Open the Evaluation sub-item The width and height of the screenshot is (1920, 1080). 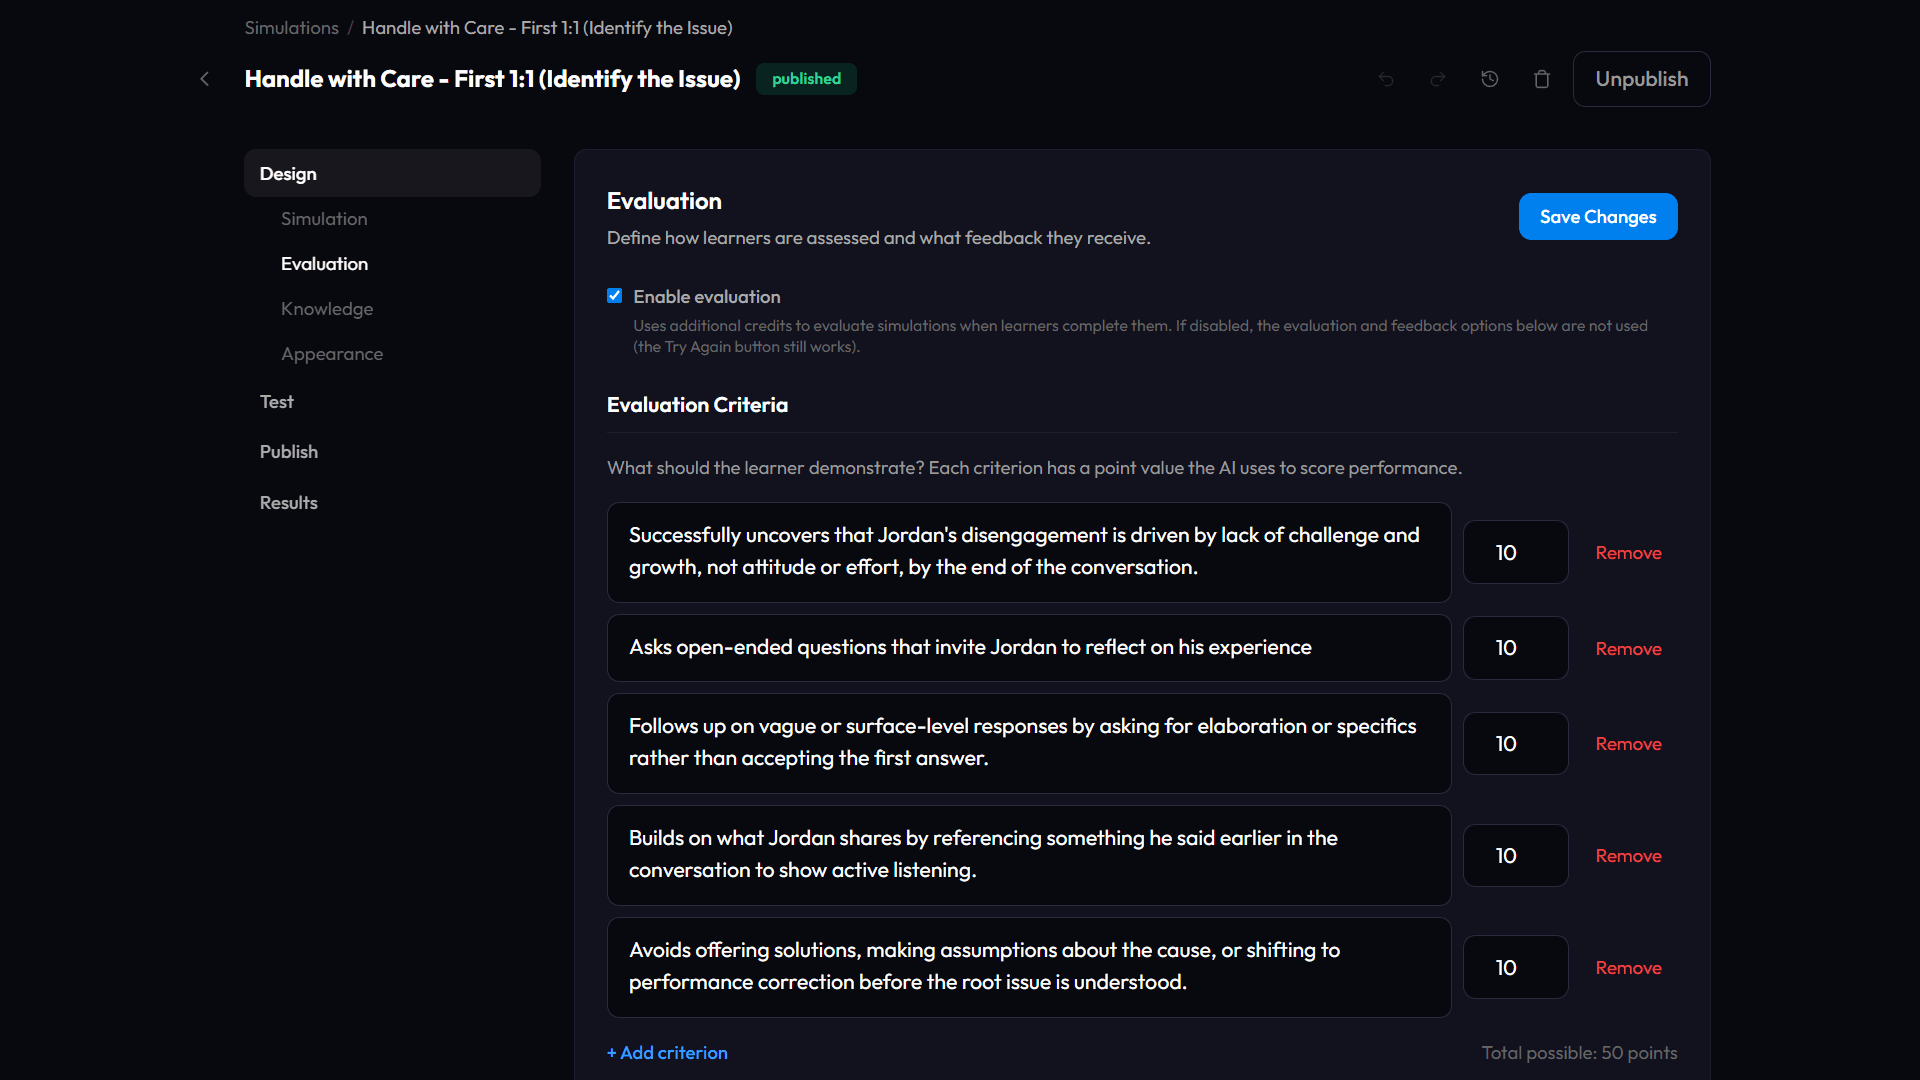[324, 264]
